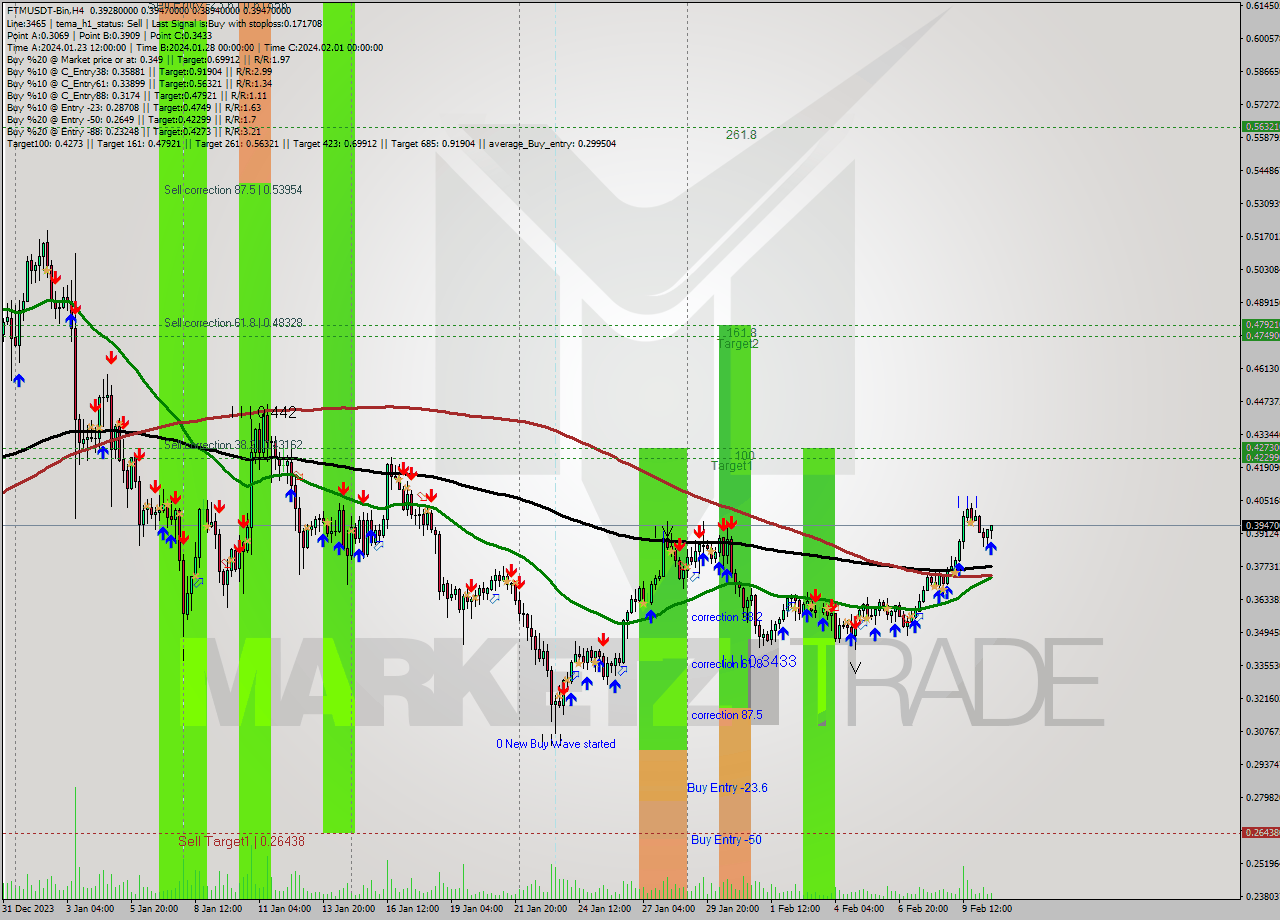Click the 'Target1' label
Image resolution: width=1280 pixels, height=920 pixels.
731,466
